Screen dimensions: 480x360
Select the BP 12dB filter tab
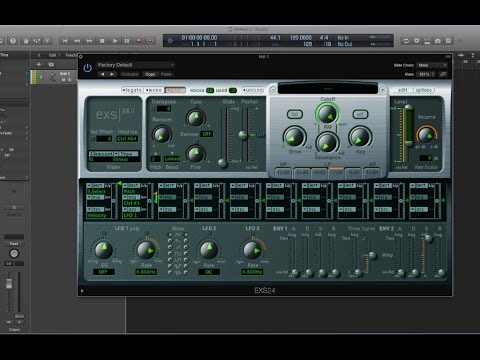pyautogui.click(x=372, y=172)
